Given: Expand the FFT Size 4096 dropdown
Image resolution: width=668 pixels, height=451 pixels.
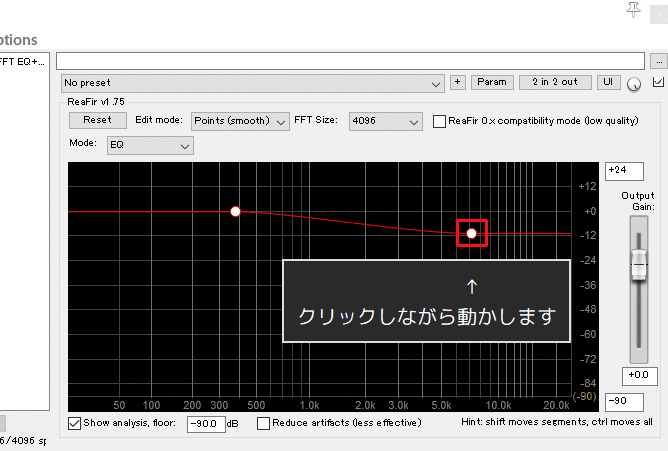Looking at the screenshot, I should pyautogui.click(x=385, y=121).
